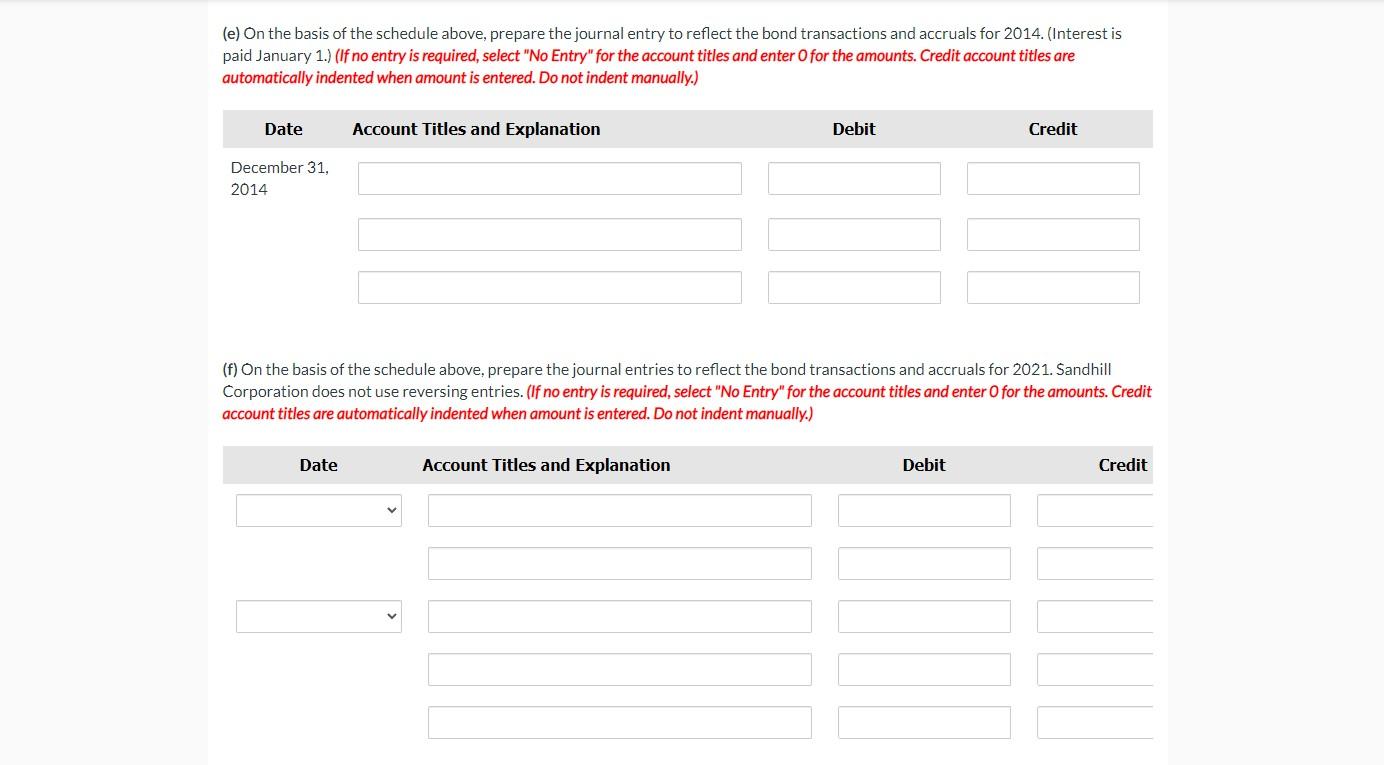Screen dimensions: 1384x765
Task: Click the first Debit field in part (f)
Action: 923,510
